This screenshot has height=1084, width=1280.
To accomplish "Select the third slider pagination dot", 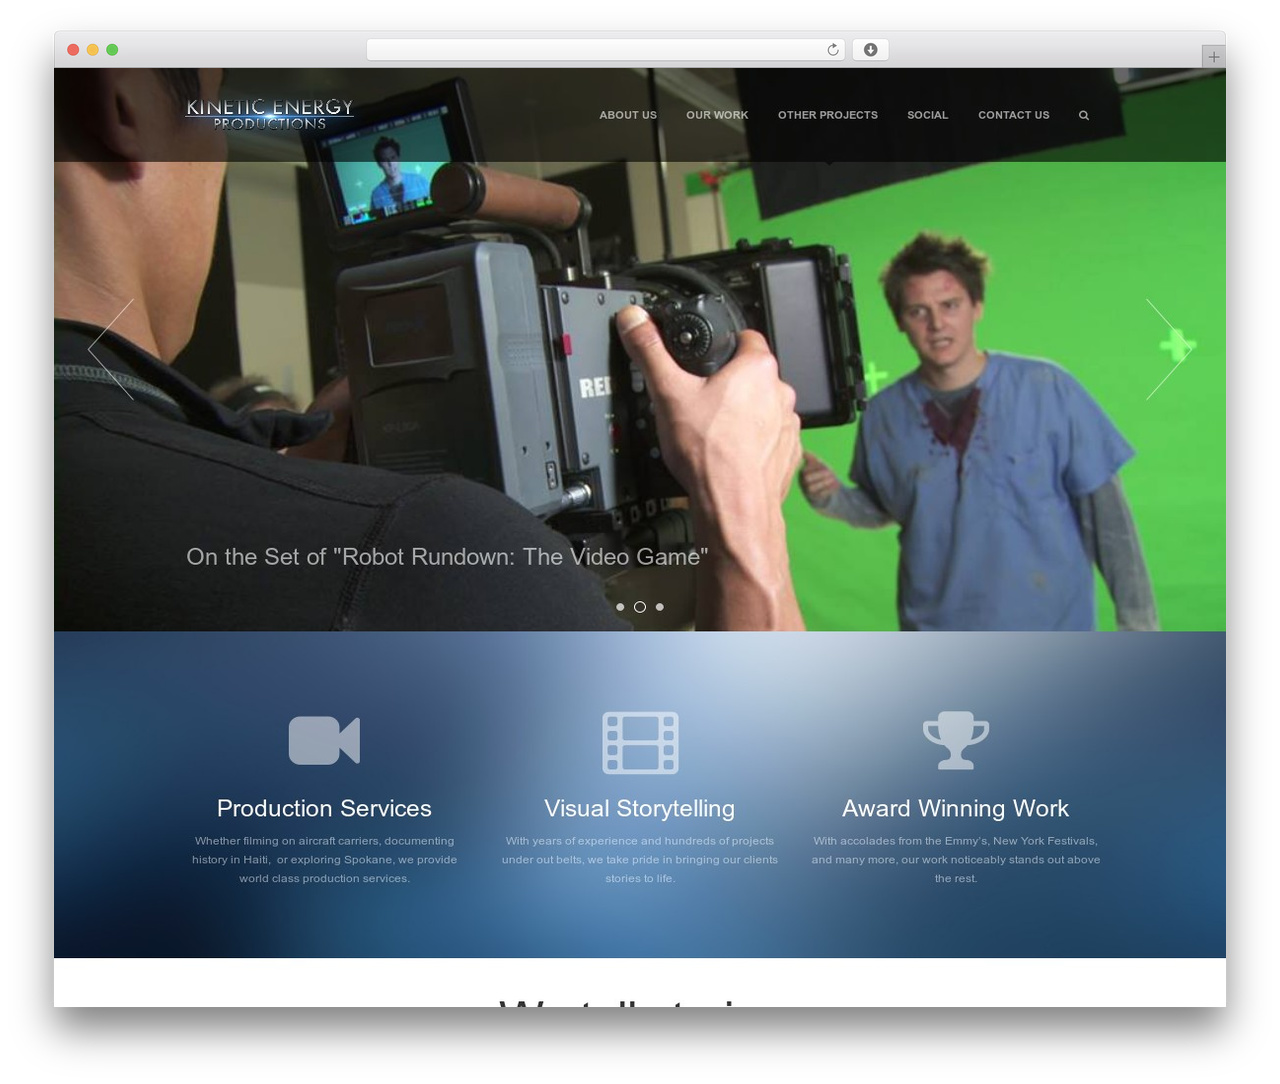I will pos(659,607).
